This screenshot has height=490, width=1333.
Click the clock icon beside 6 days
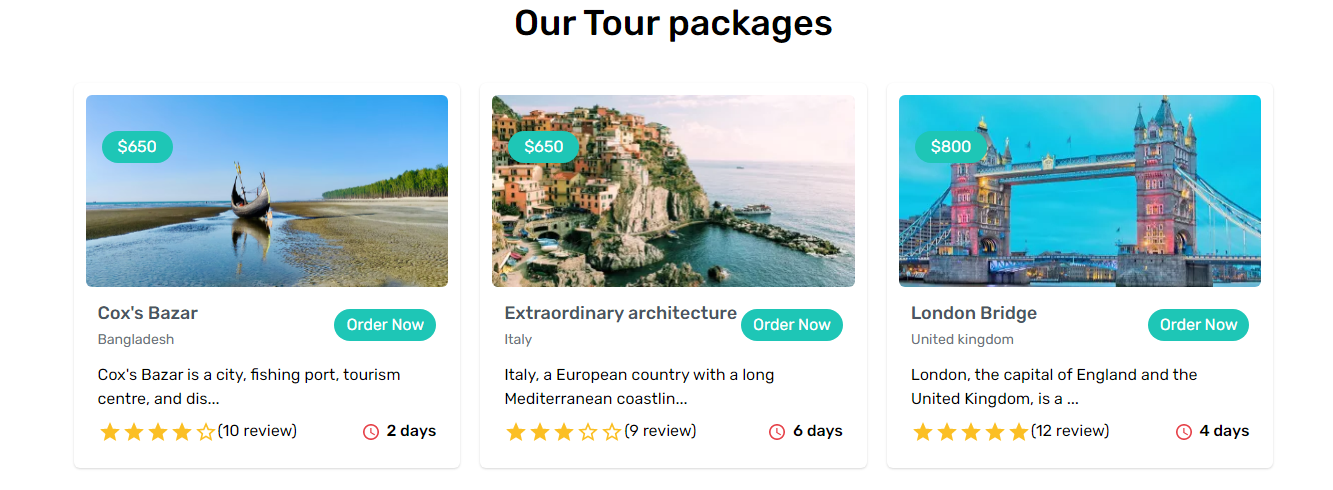tap(777, 432)
